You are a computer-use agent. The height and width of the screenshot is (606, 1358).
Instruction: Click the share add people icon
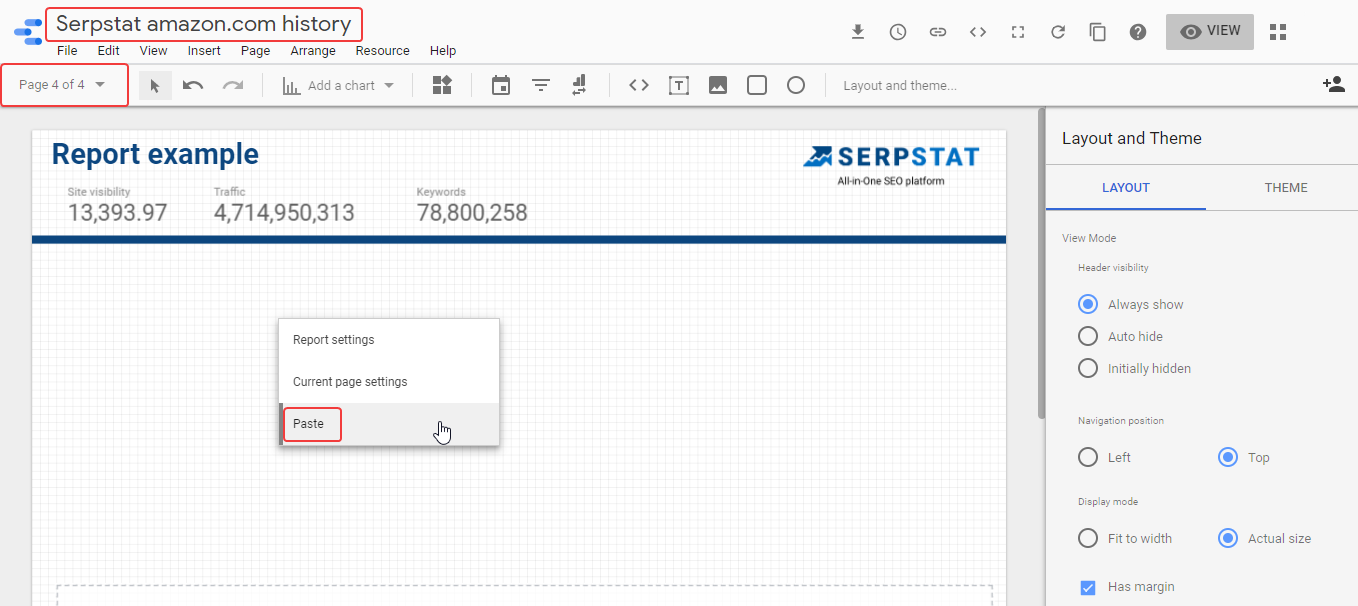(1333, 85)
